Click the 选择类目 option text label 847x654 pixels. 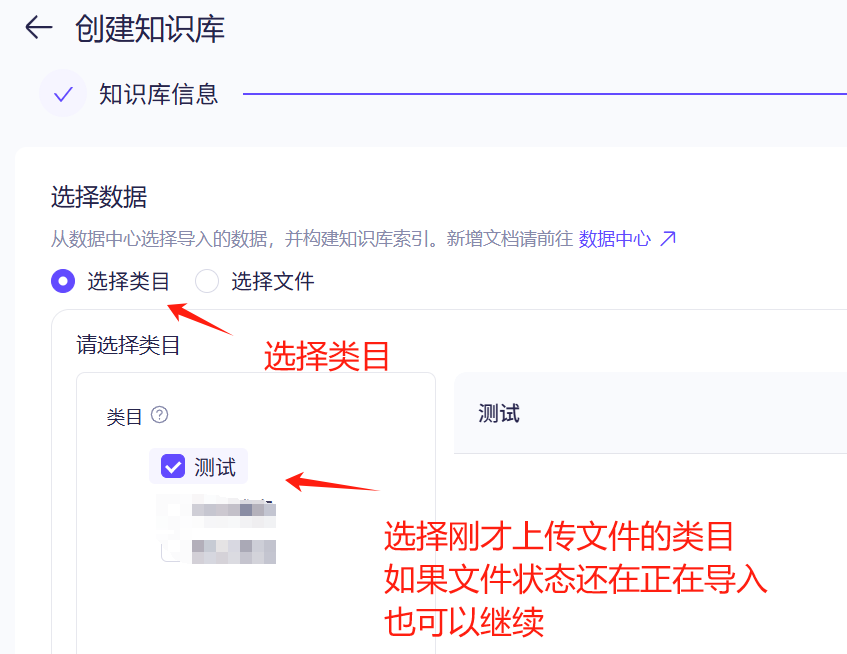(129, 281)
